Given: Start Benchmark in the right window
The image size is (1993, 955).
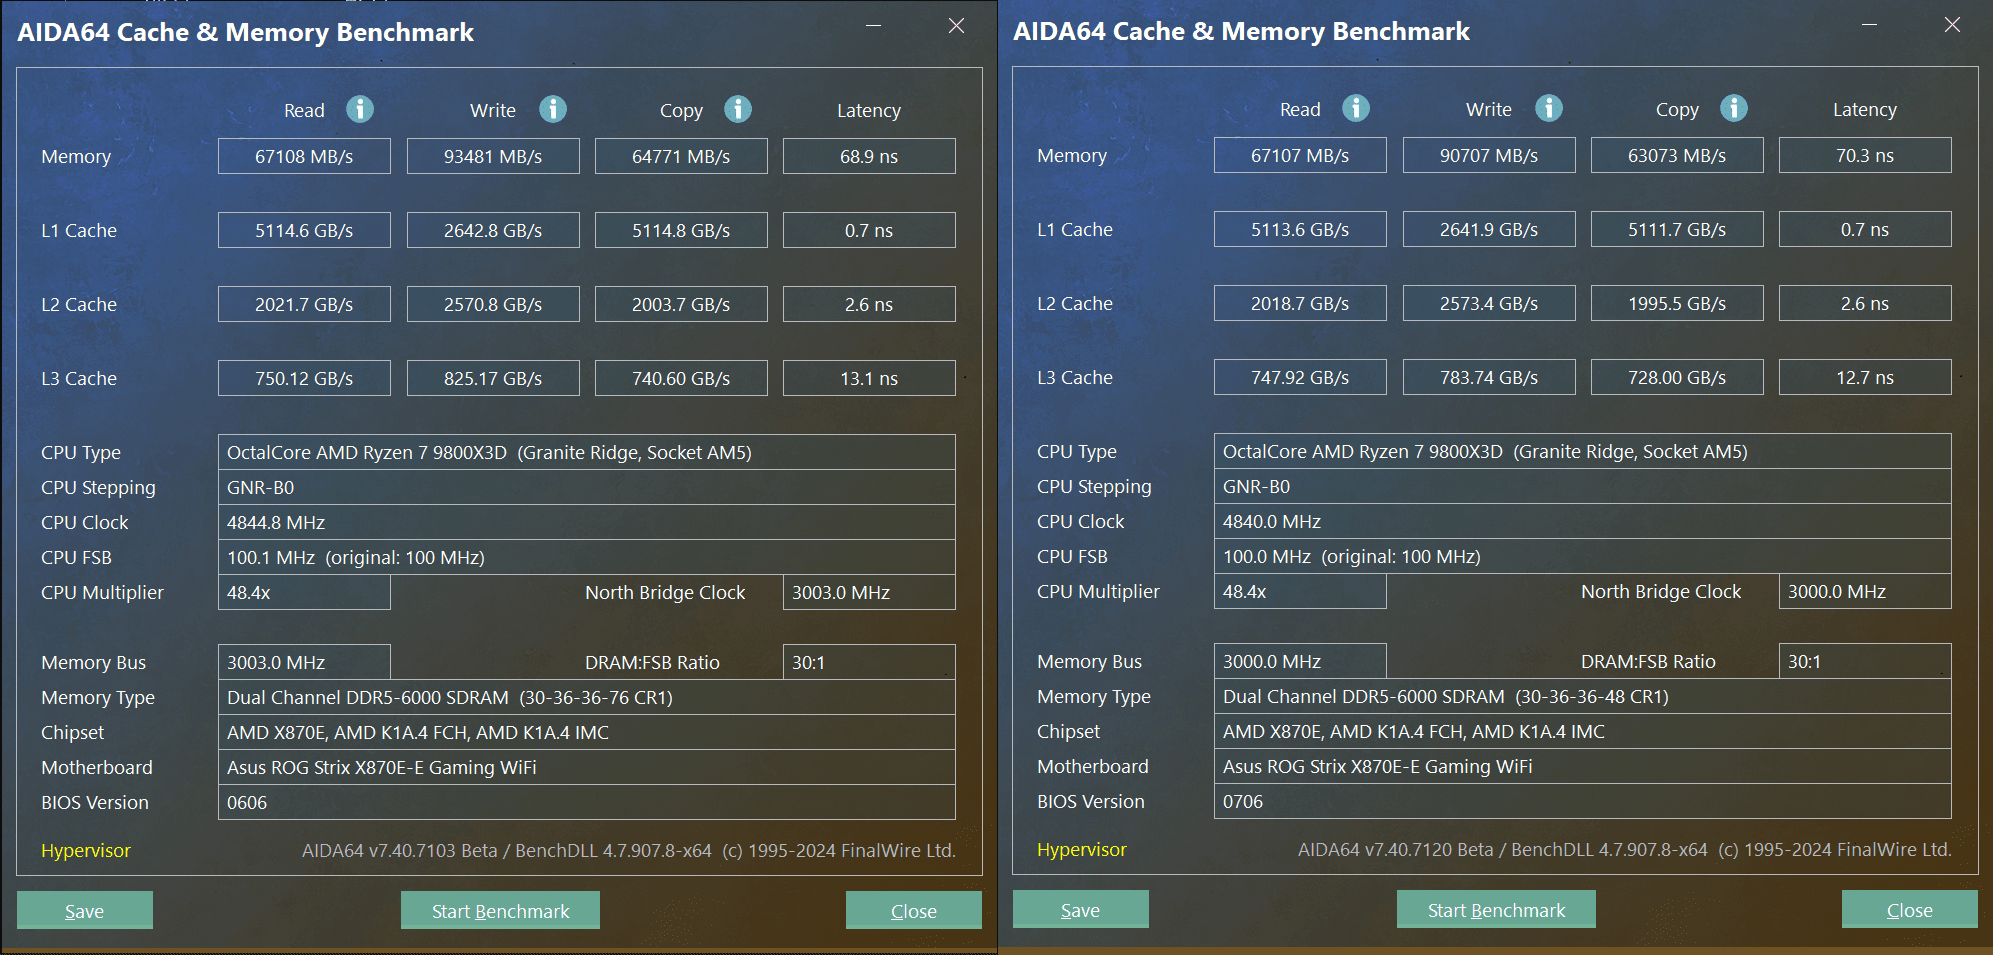Looking at the screenshot, I should pyautogui.click(x=1496, y=910).
